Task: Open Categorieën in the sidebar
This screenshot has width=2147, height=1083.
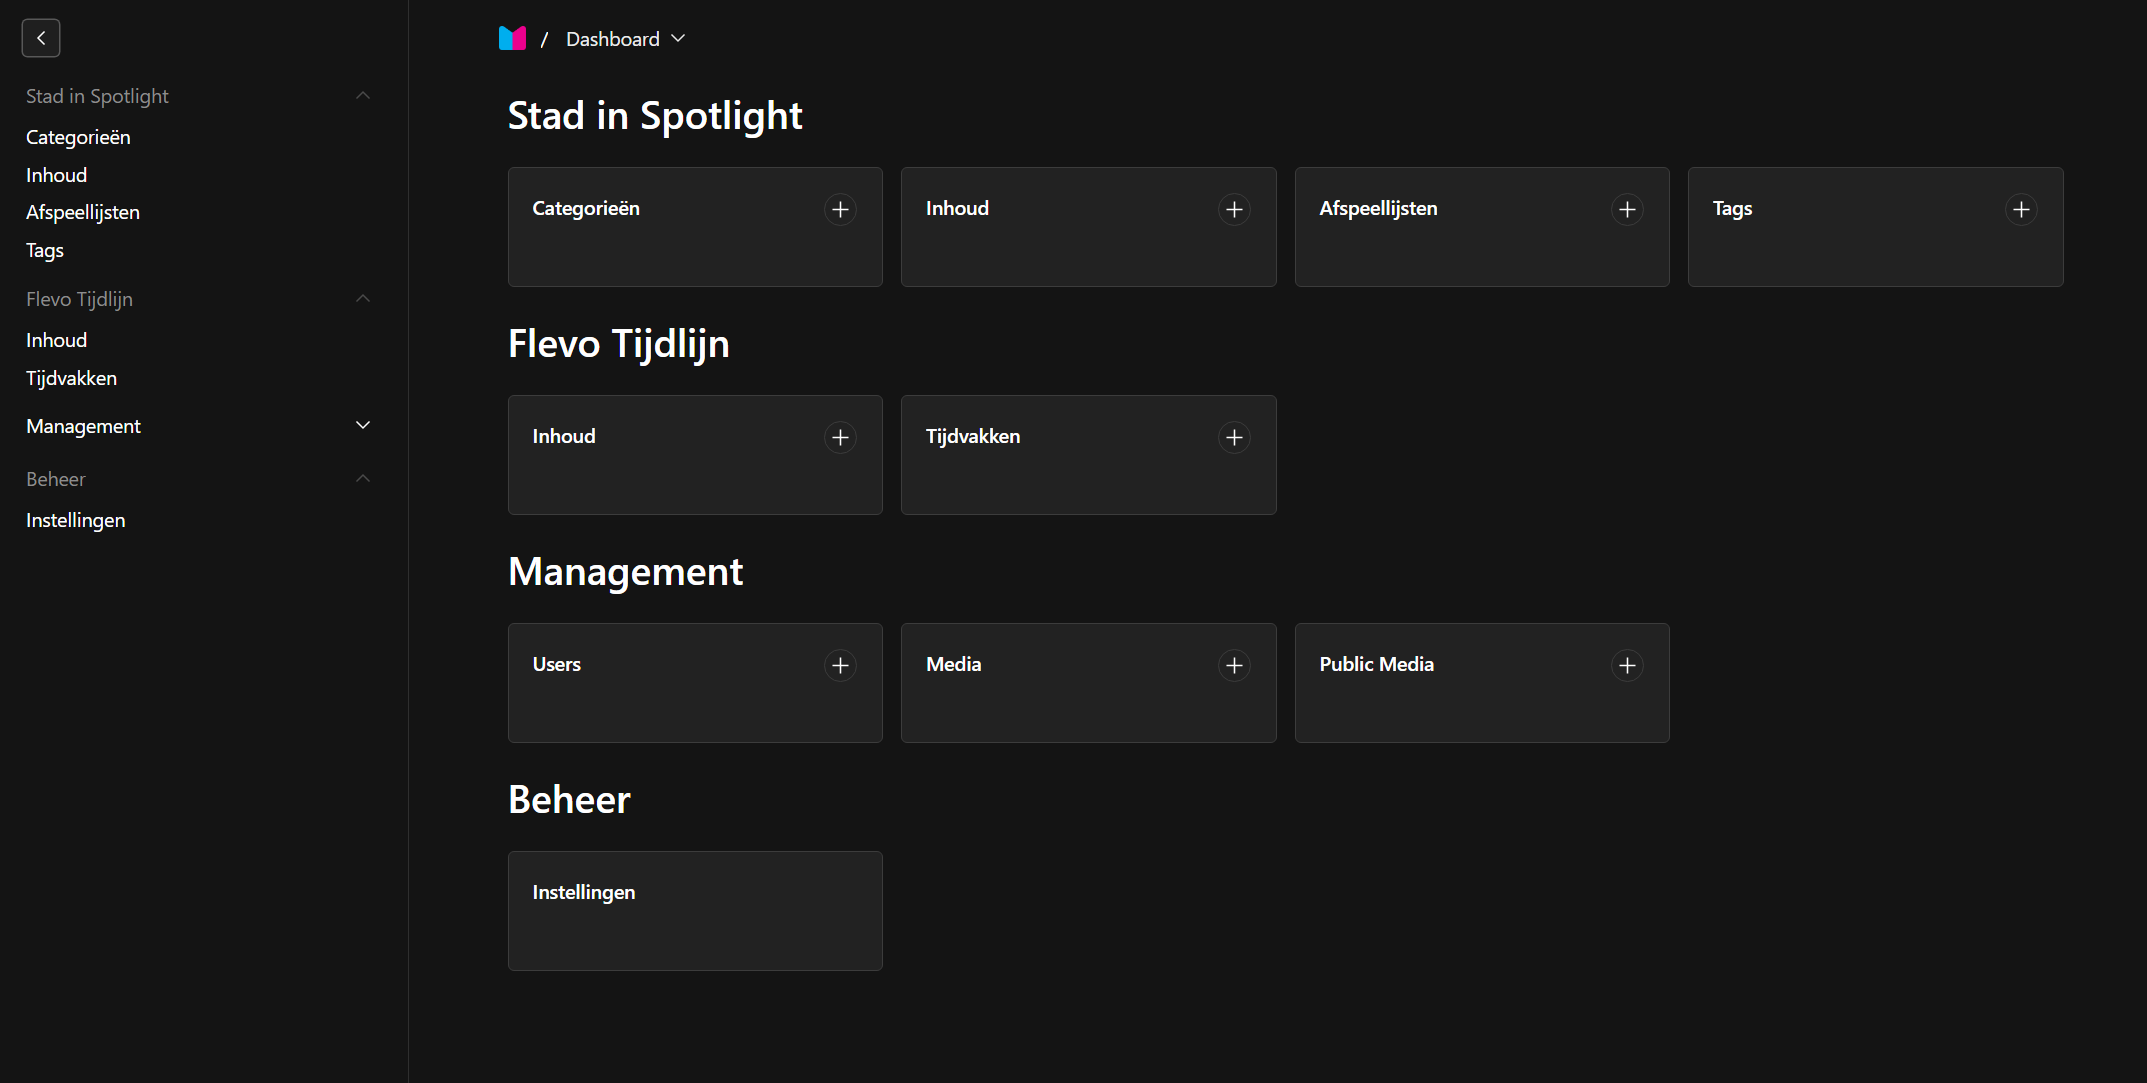Action: [78, 137]
